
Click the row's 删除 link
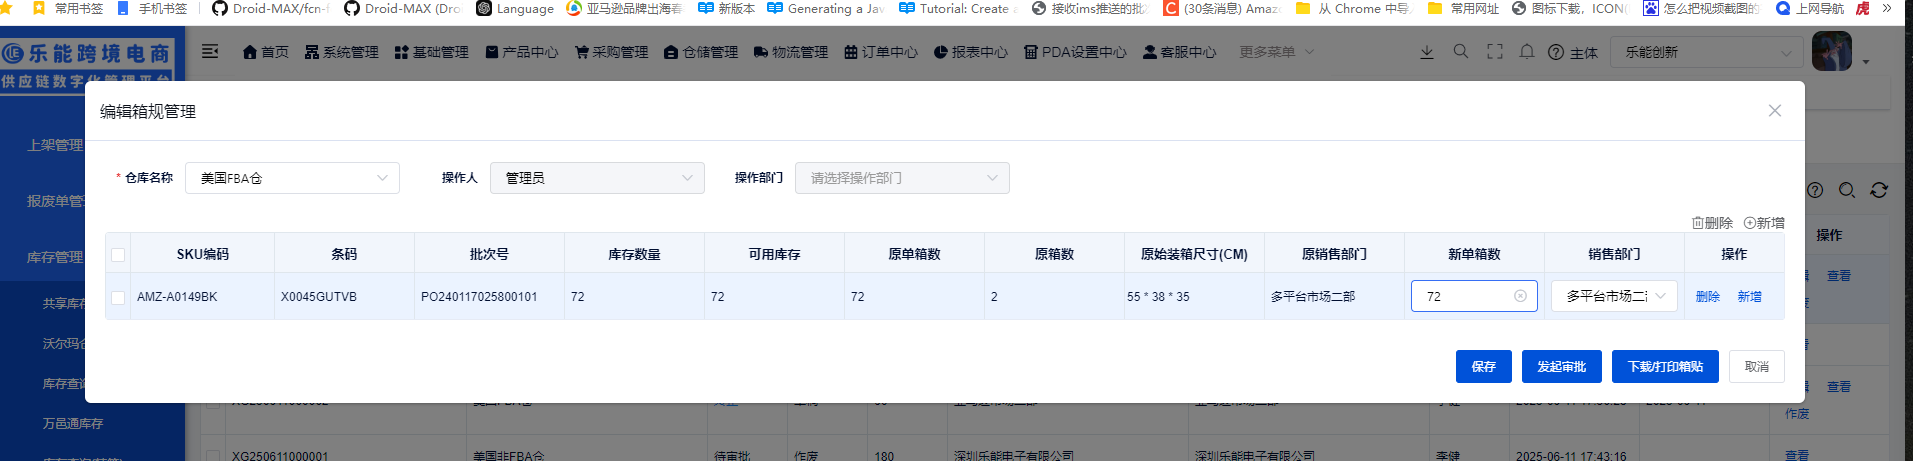(x=1708, y=297)
